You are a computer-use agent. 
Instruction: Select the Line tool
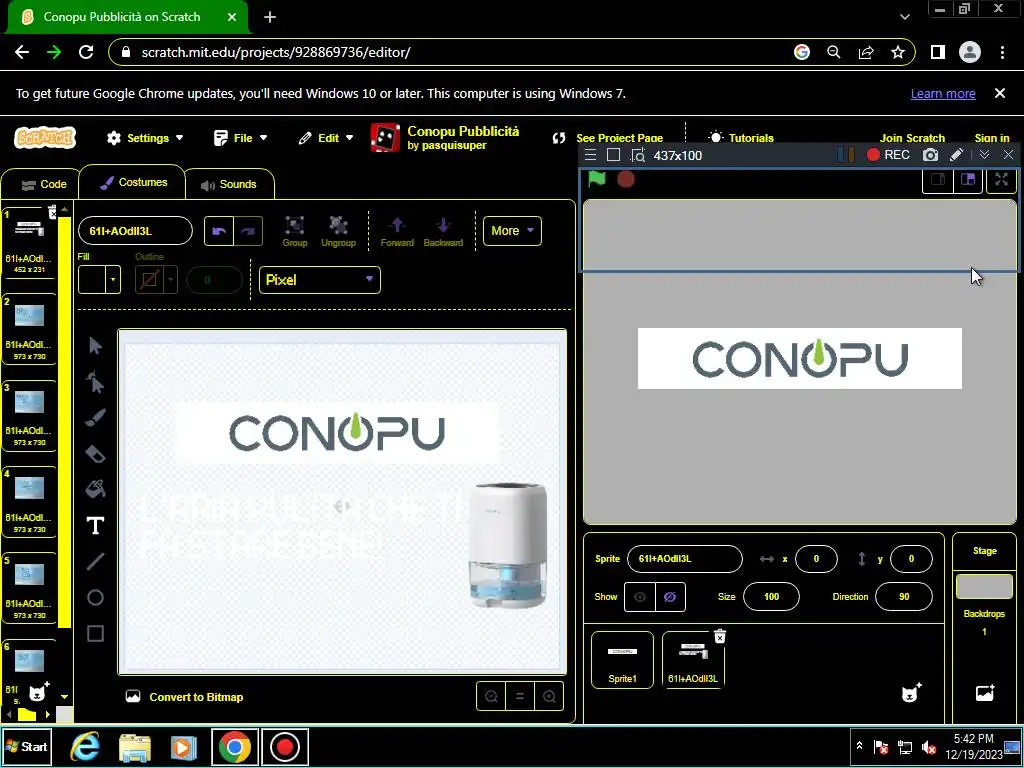(x=95, y=561)
